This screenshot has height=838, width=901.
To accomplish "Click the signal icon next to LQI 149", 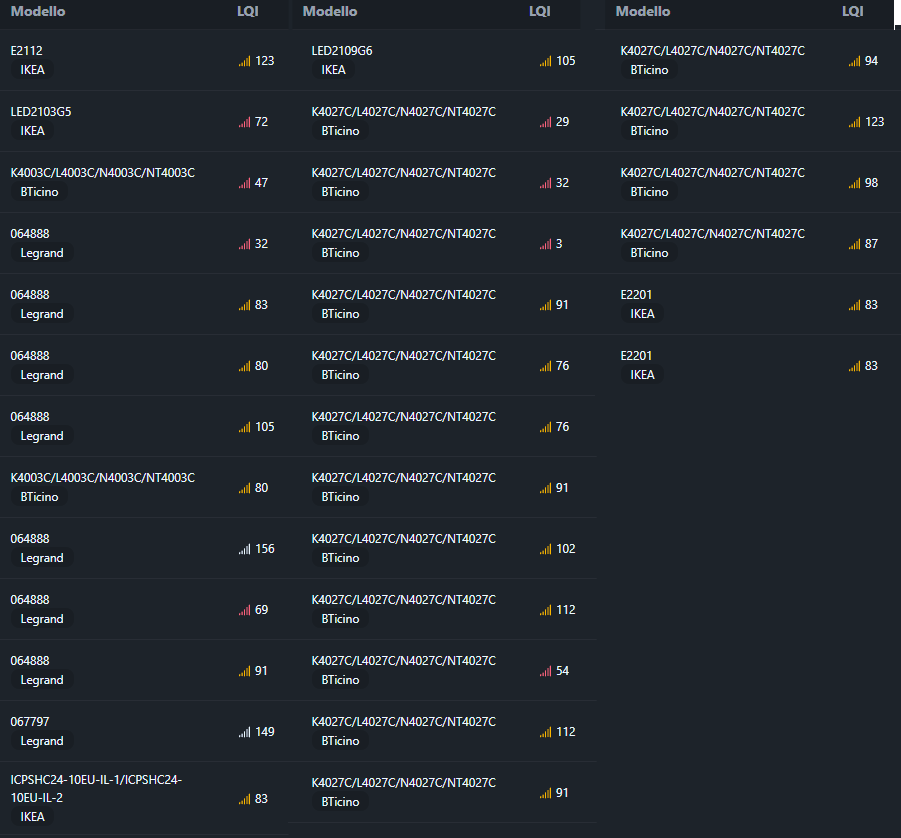I will [x=244, y=732].
